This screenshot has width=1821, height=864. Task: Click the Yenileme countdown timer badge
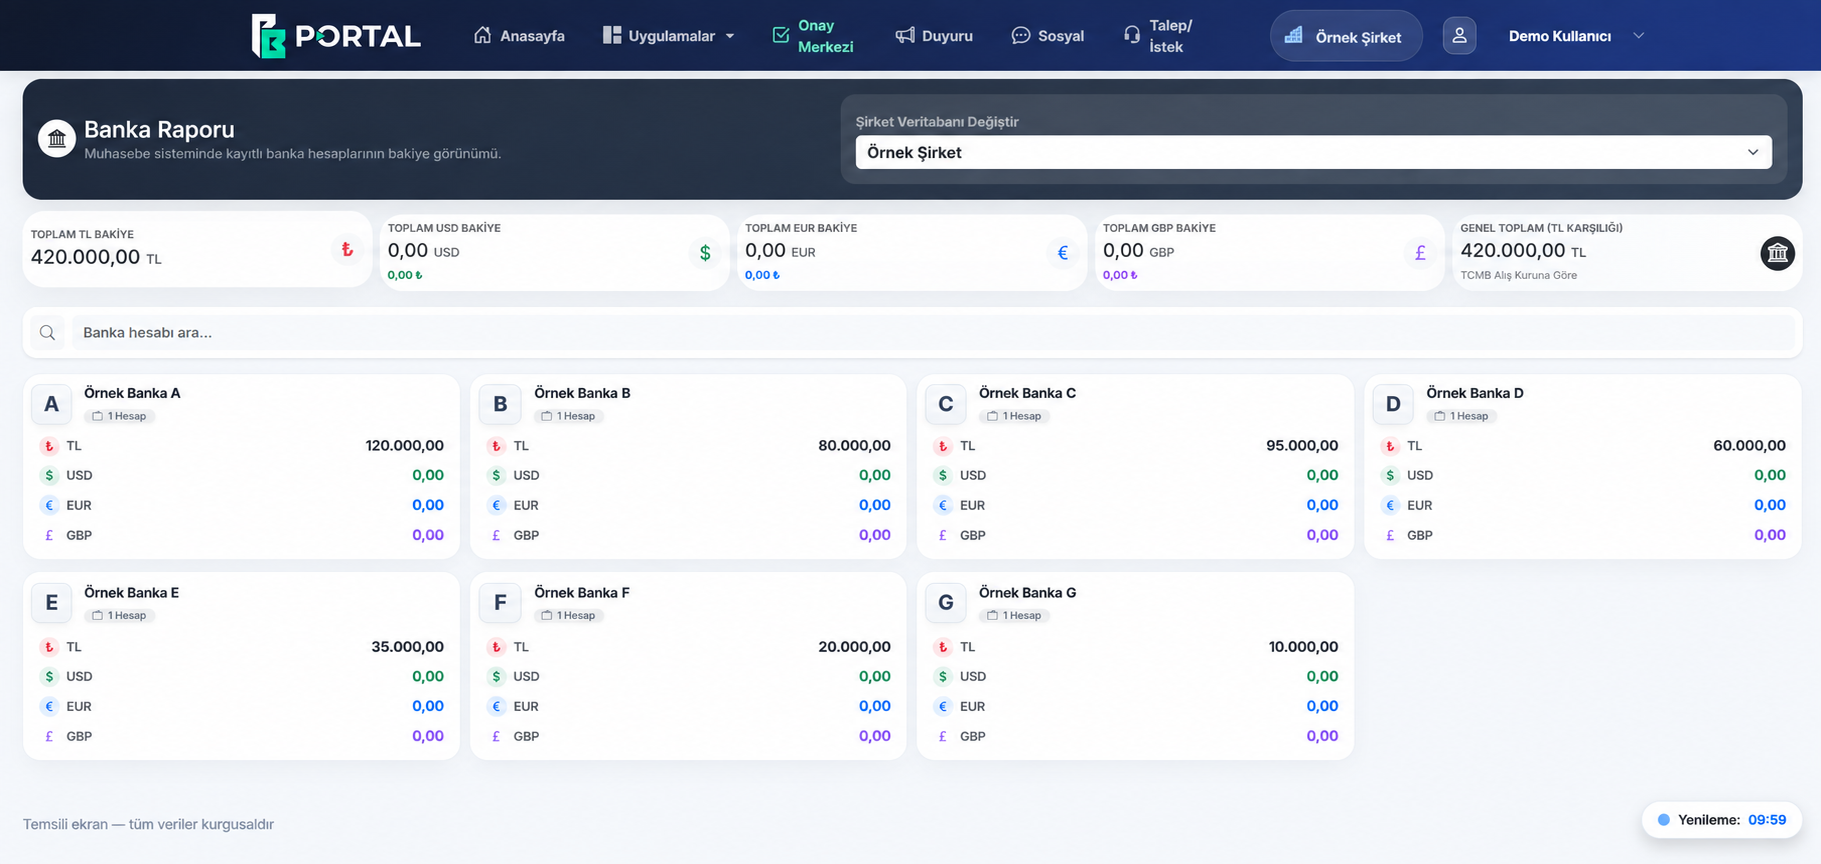pos(1721,820)
